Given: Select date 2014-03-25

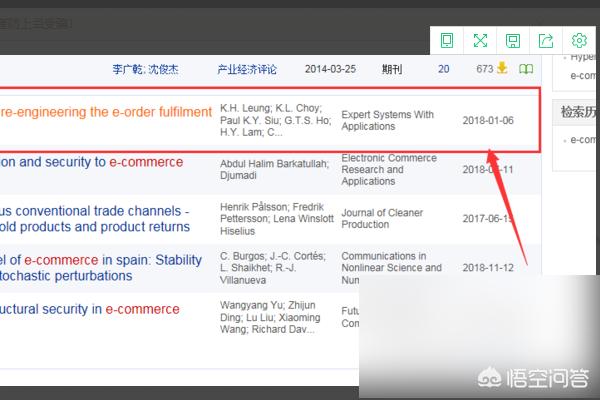Looking at the screenshot, I should click(330, 69).
